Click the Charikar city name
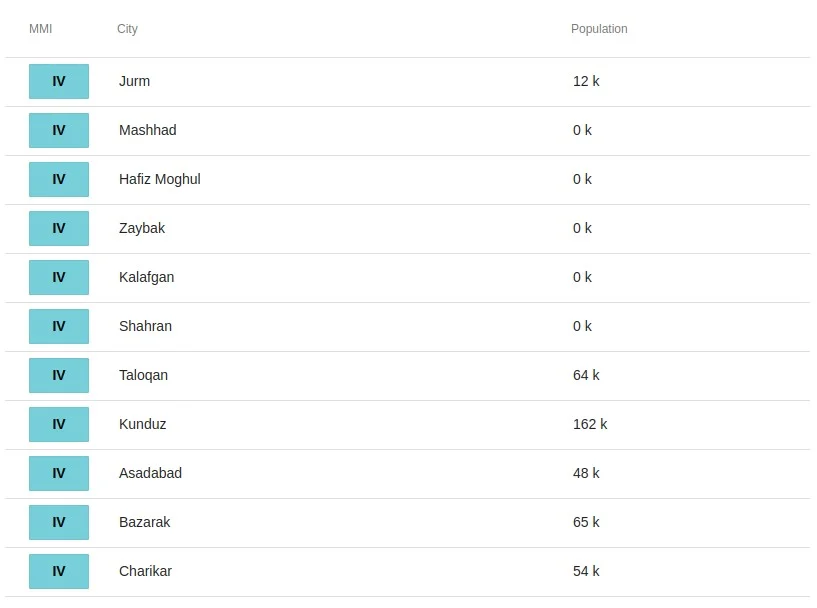This screenshot has height=608, width=817. tap(145, 571)
